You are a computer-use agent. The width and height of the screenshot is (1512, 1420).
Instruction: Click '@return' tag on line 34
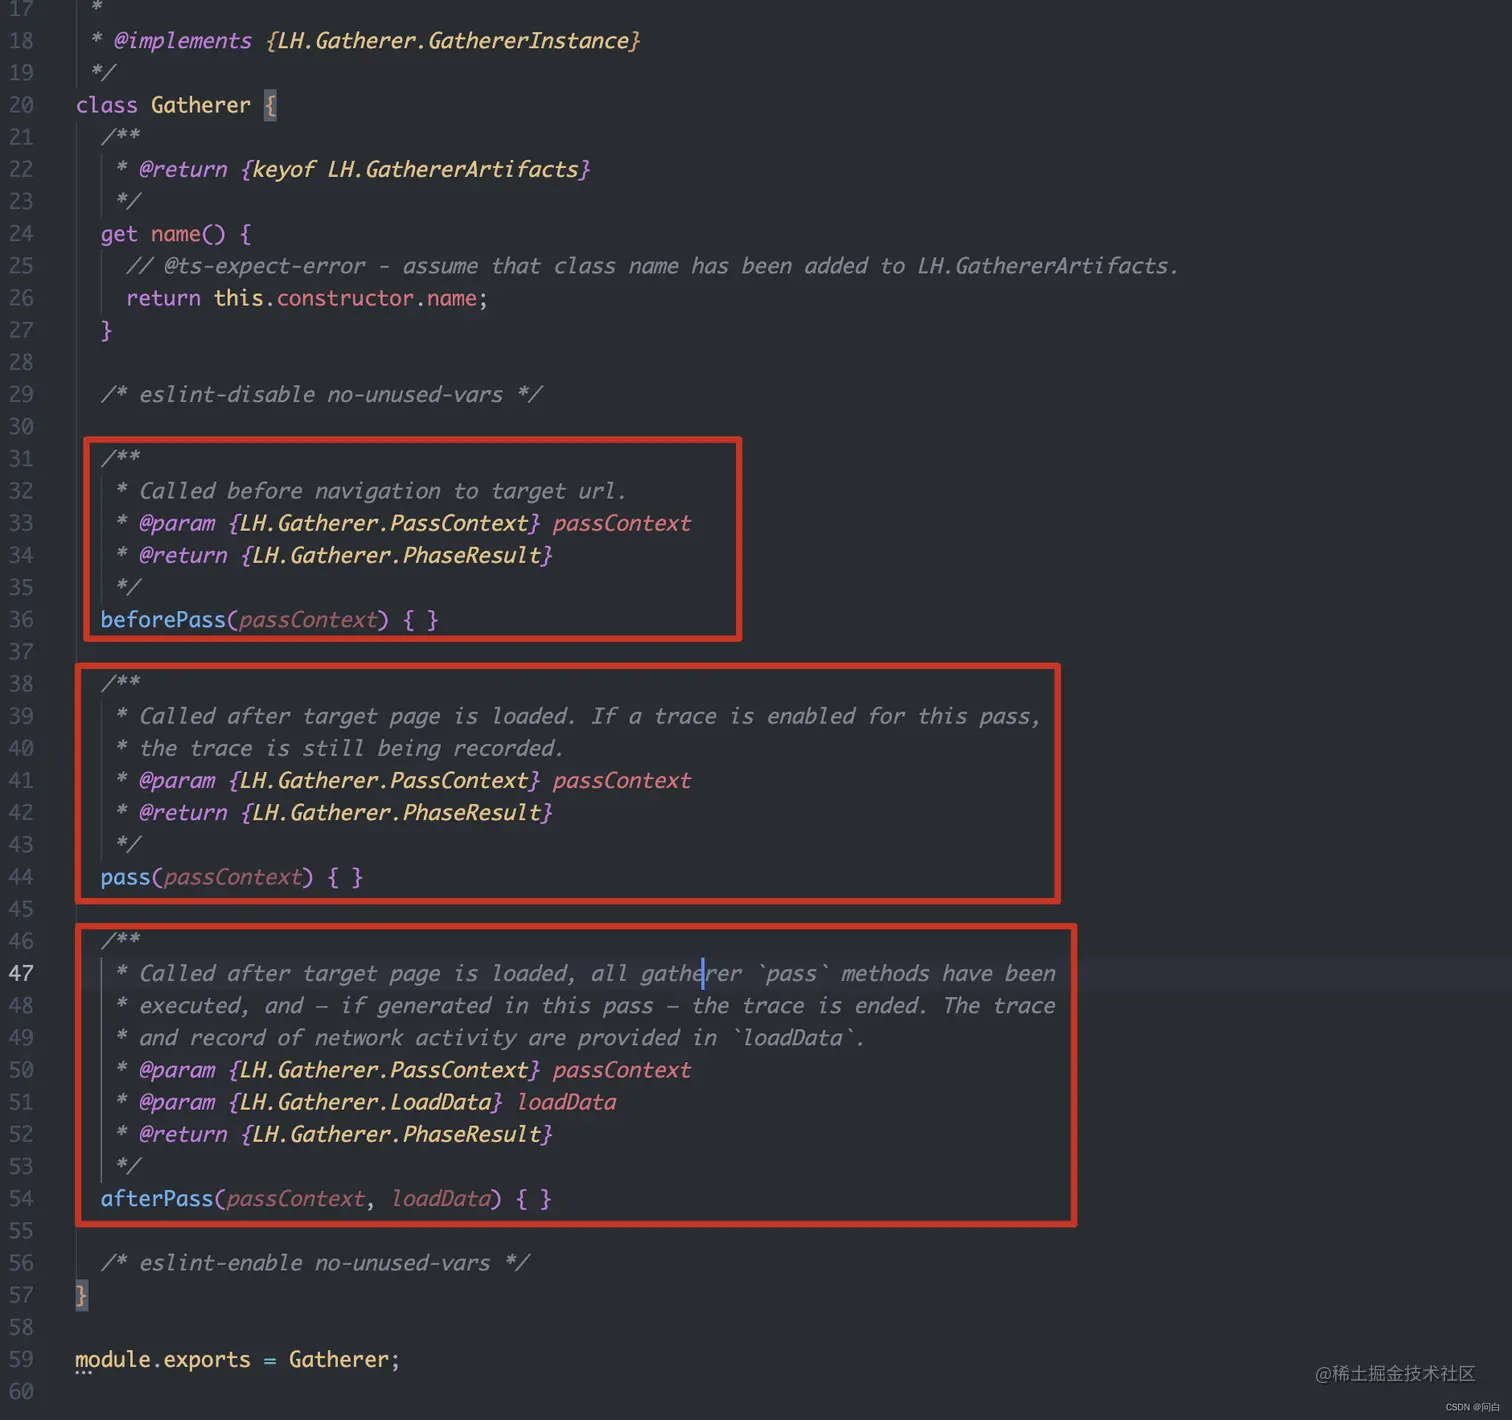(183, 556)
